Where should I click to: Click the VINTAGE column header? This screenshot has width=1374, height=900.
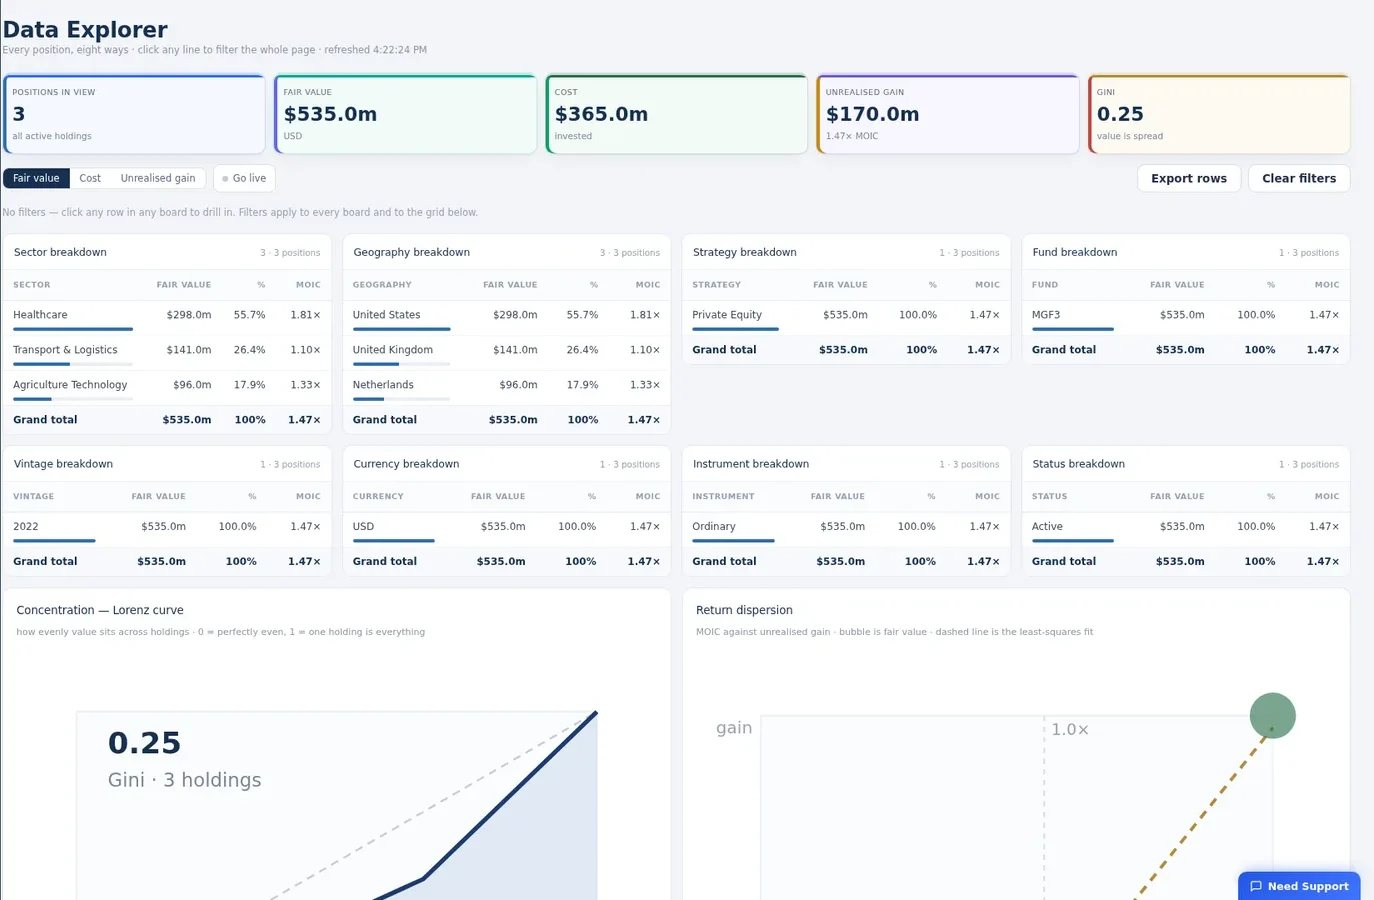click(34, 497)
